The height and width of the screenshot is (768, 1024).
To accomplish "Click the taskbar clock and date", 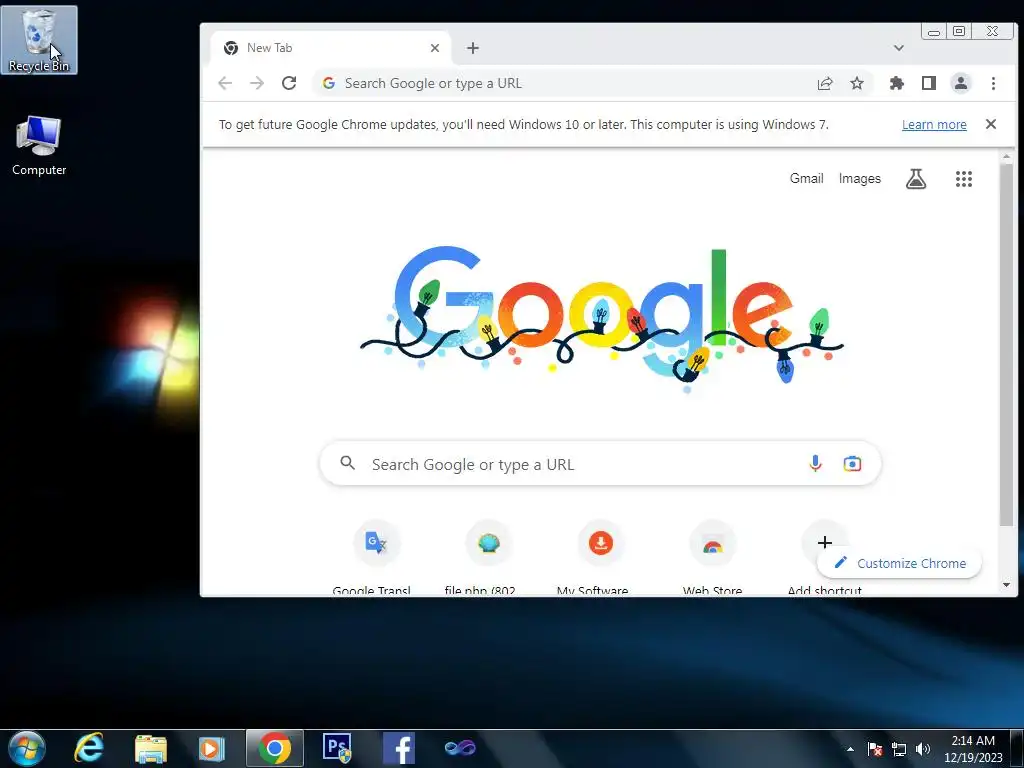I will (973, 749).
